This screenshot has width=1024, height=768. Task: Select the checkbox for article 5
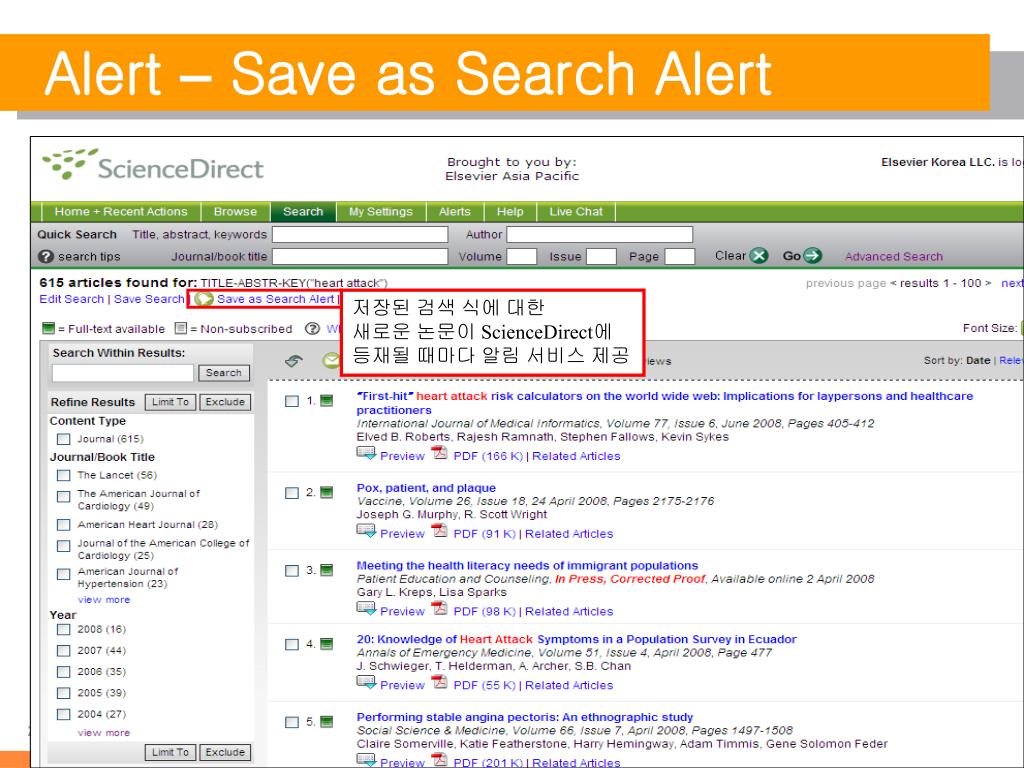tap(292, 722)
